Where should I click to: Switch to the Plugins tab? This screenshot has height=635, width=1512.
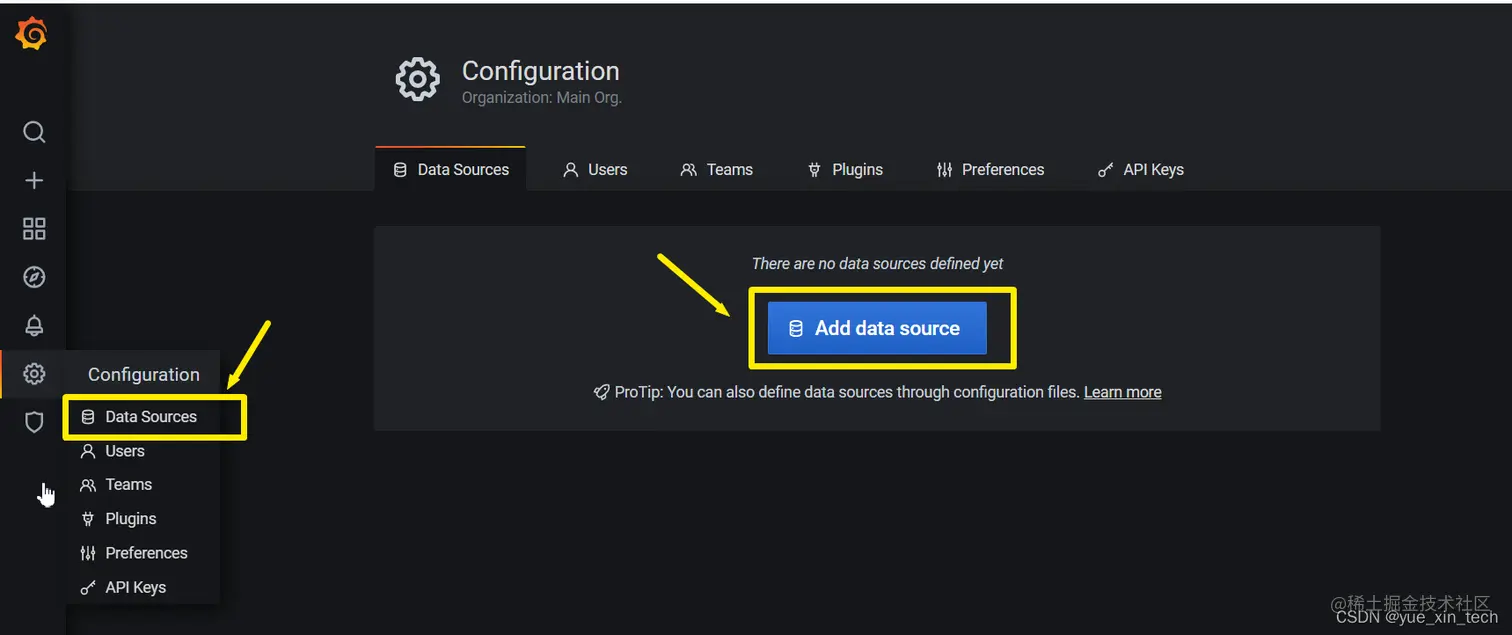tap(845, 169)
